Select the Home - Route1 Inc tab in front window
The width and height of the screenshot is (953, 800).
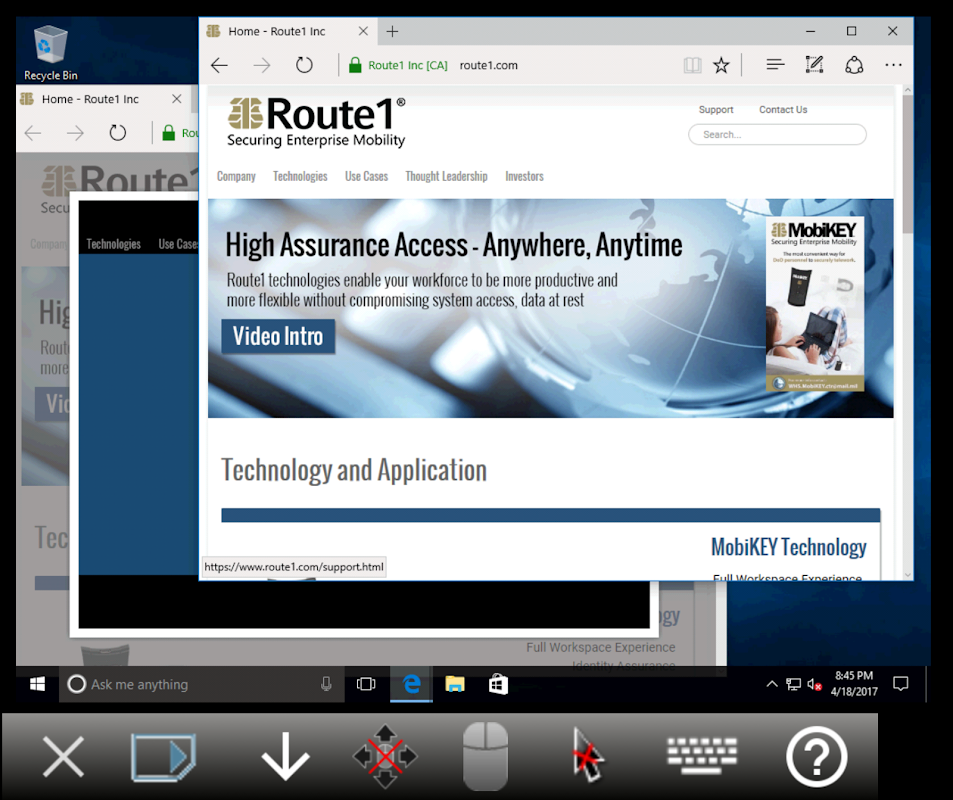coord(287,31)
